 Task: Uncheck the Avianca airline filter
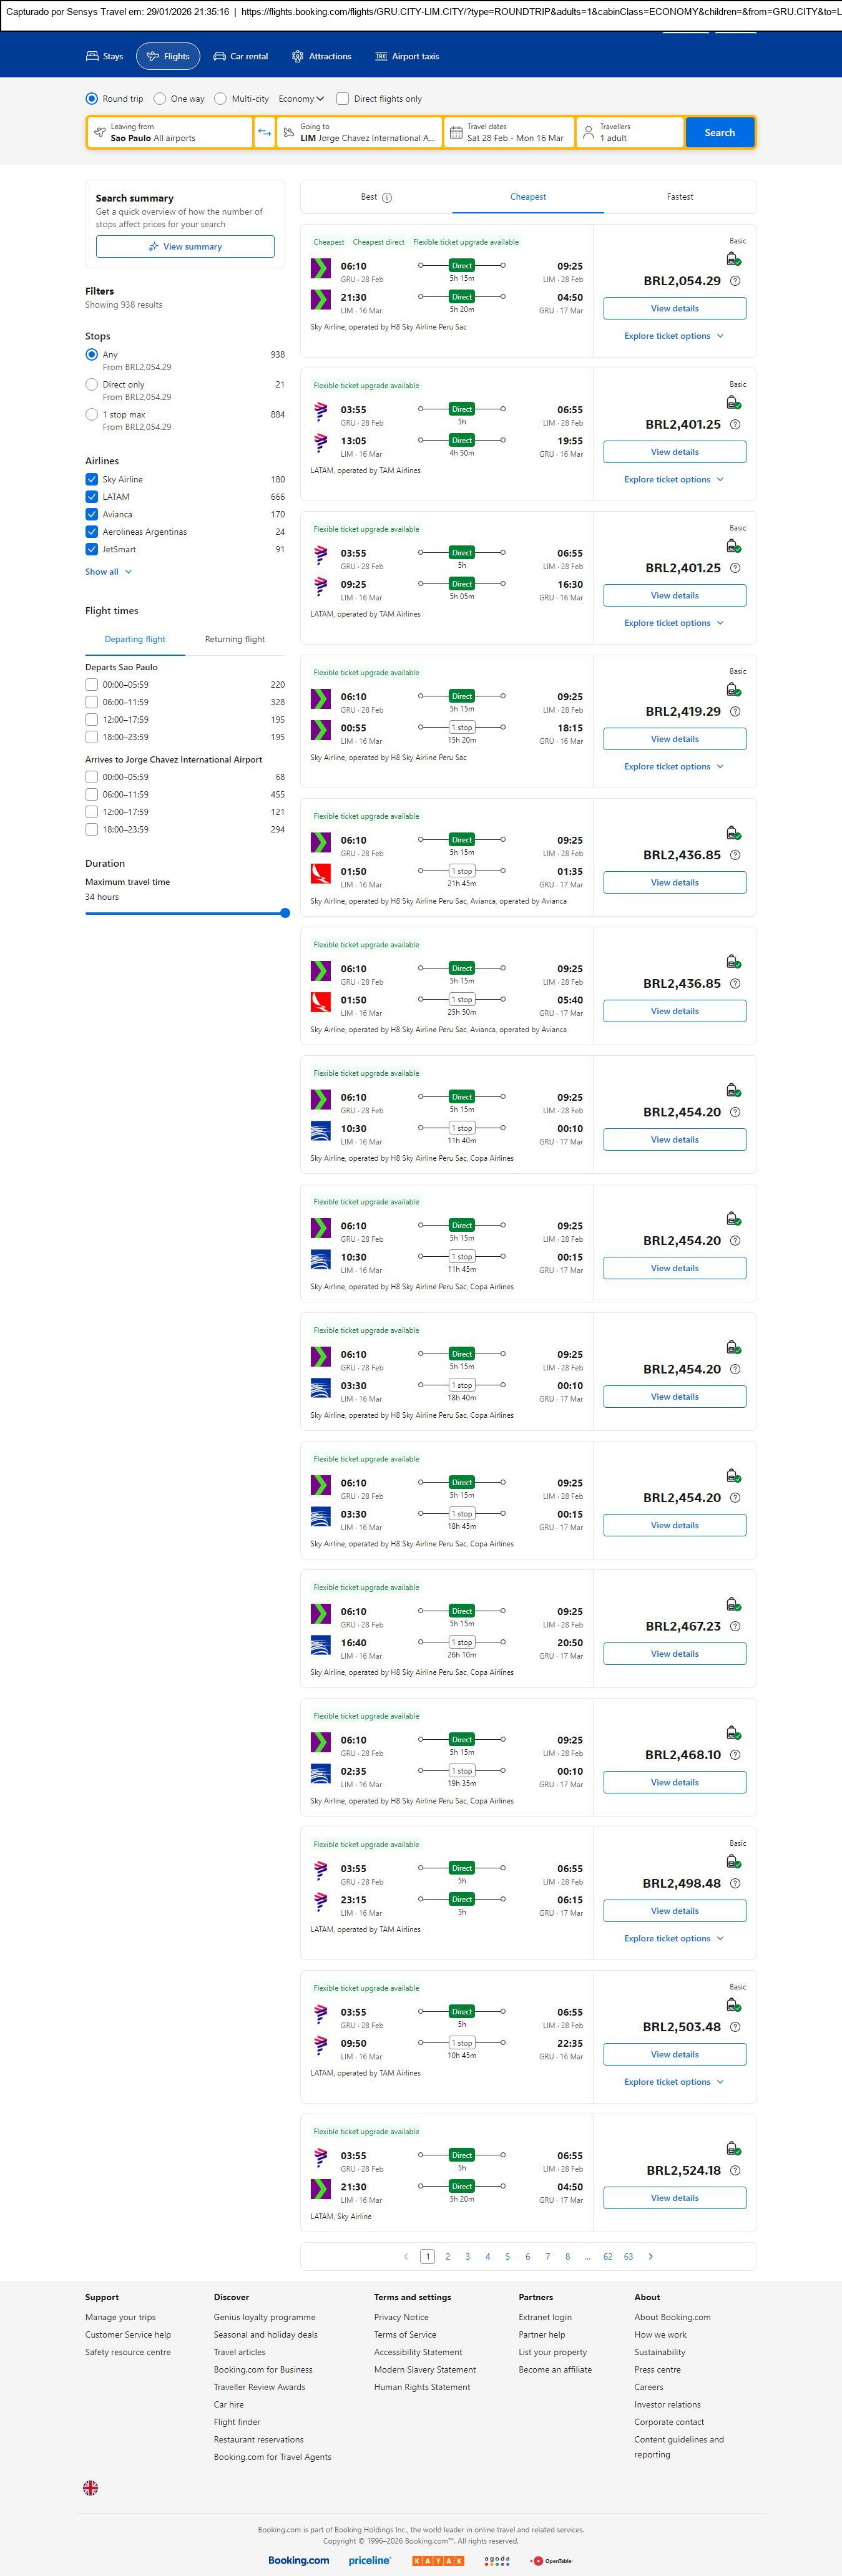92,514
